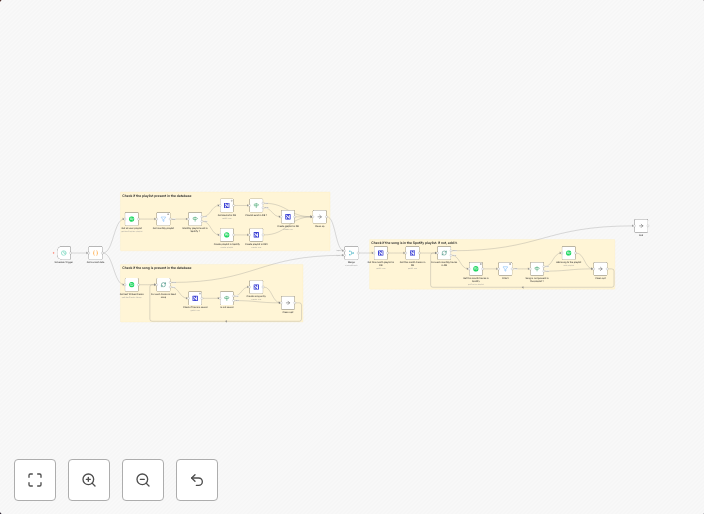Select the loop node in the Spotify playlist group
This screenshot has width=704, height=514.
(x=444, y=253)
